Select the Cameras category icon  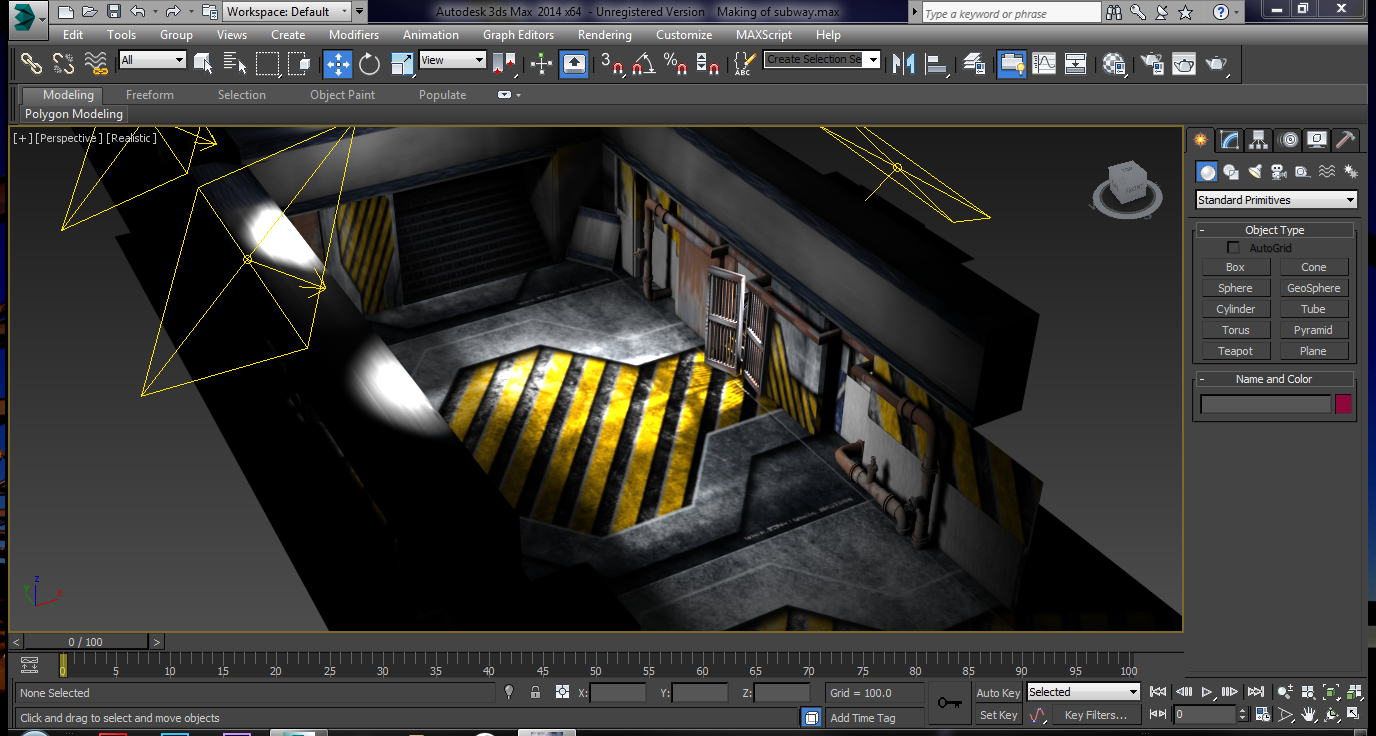tap(1279, 172)
